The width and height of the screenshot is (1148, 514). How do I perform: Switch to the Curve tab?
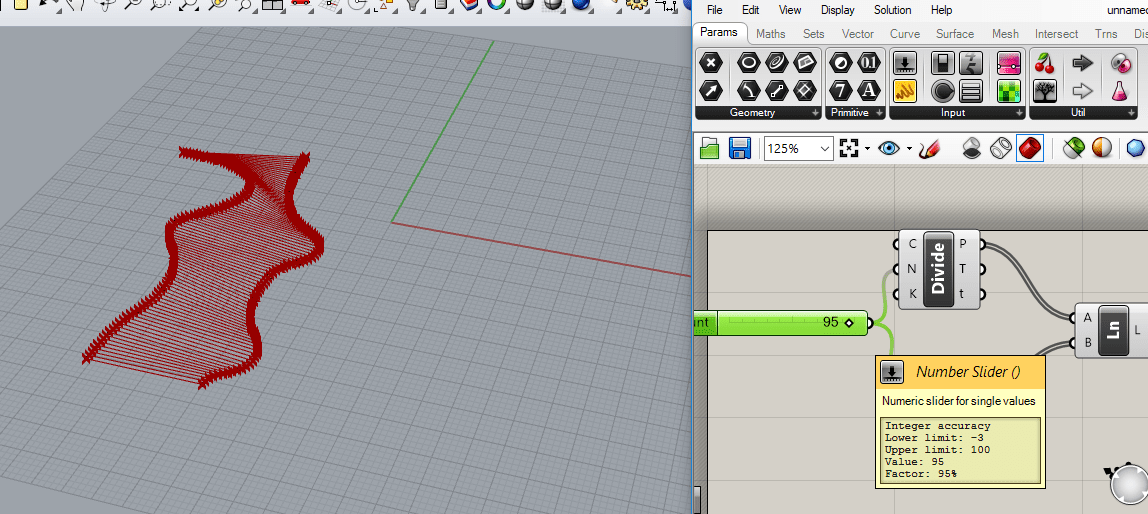tap(905, 34)
